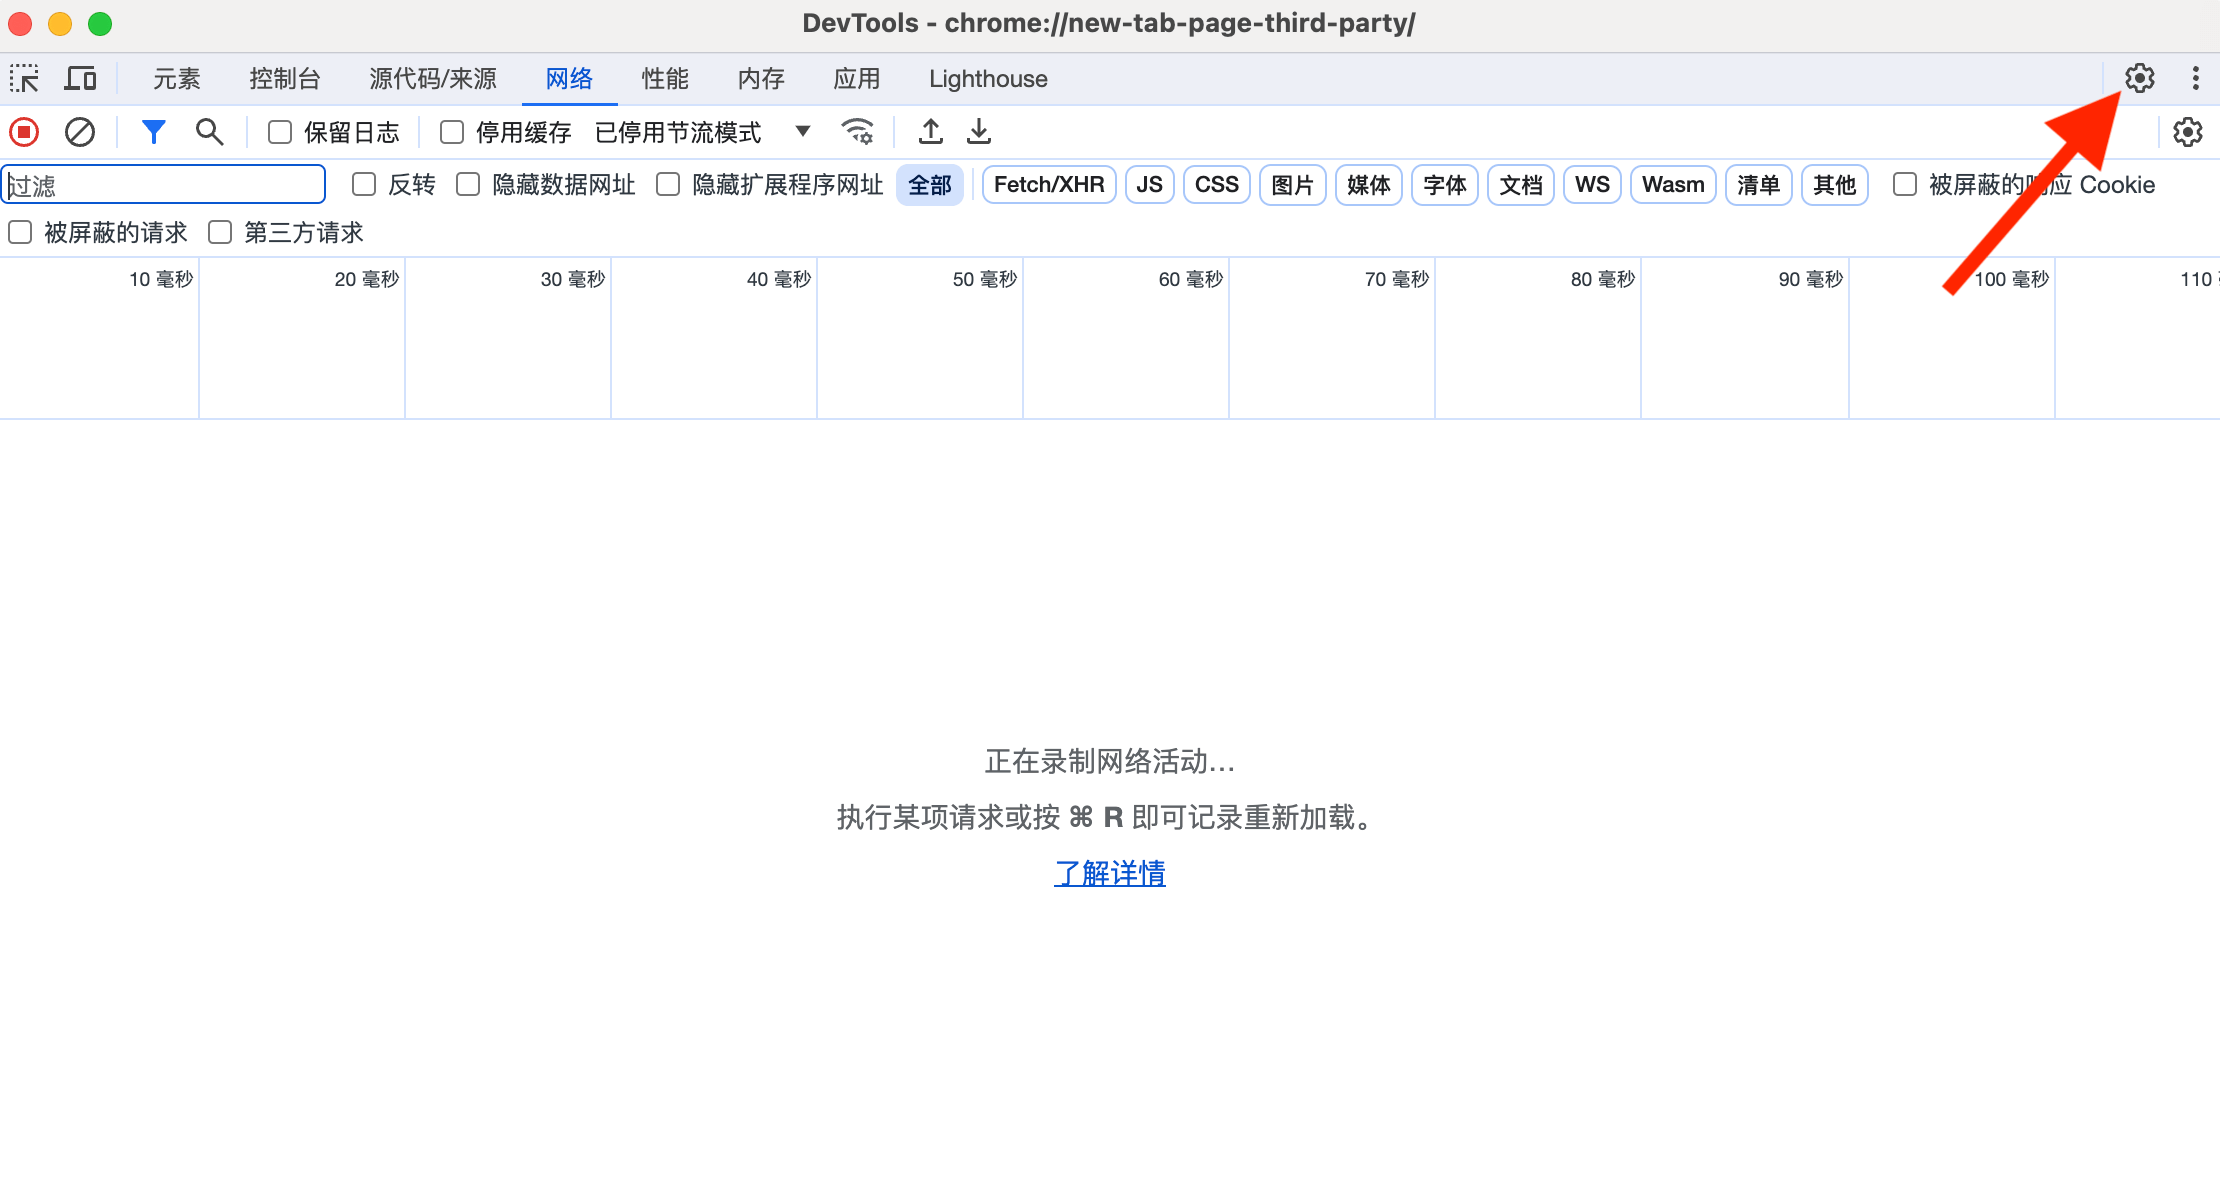
Task: Click the export HAR download icon
Action: click(979, 132)
